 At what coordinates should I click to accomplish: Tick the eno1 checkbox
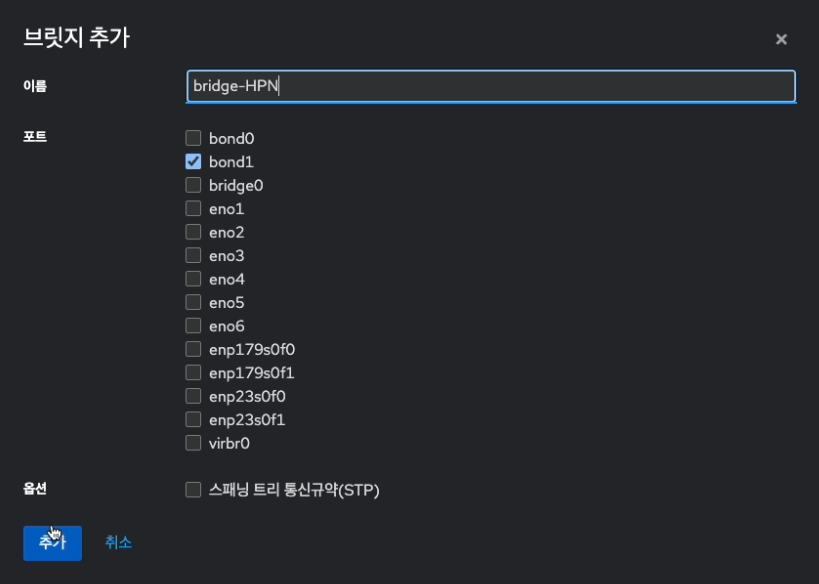[x=194, y=209]
